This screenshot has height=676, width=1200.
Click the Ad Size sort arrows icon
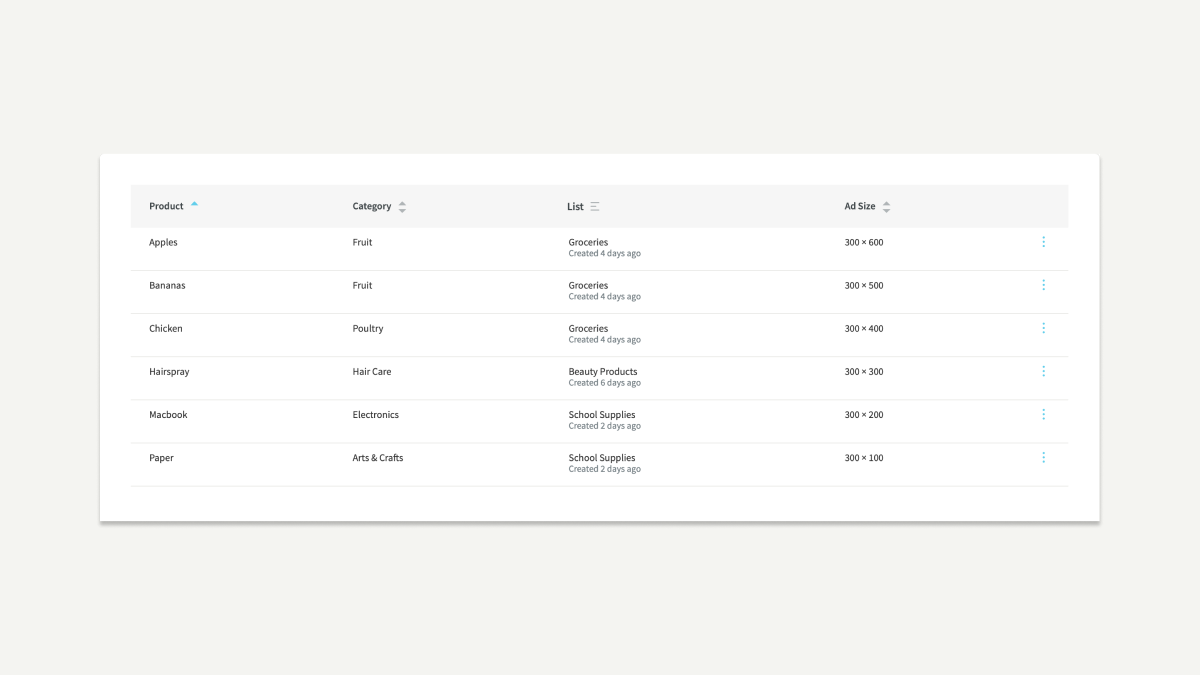[886, 207]
